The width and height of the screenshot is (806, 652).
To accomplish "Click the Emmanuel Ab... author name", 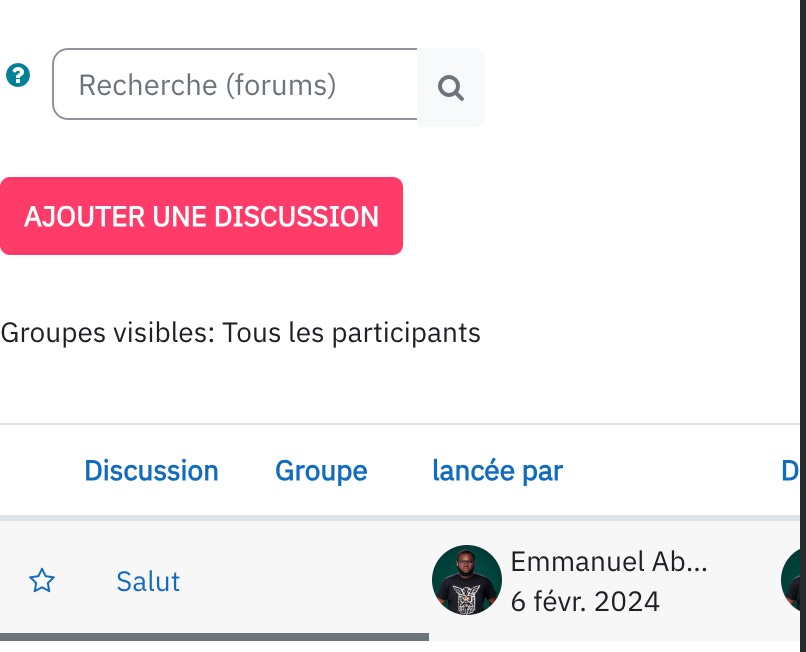I will point(609,561).
